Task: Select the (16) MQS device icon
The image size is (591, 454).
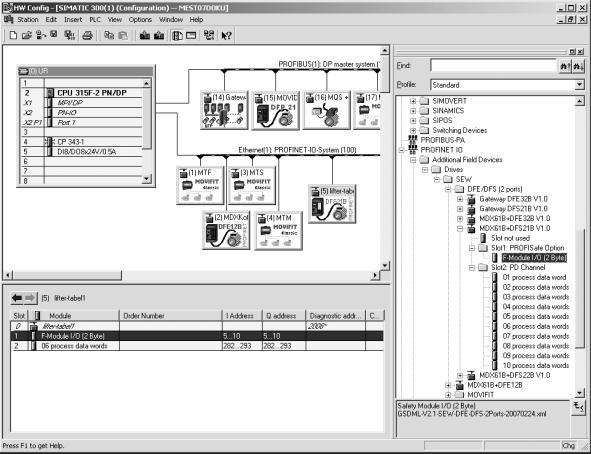Action: pyautogui.click(x=327, y=110)
